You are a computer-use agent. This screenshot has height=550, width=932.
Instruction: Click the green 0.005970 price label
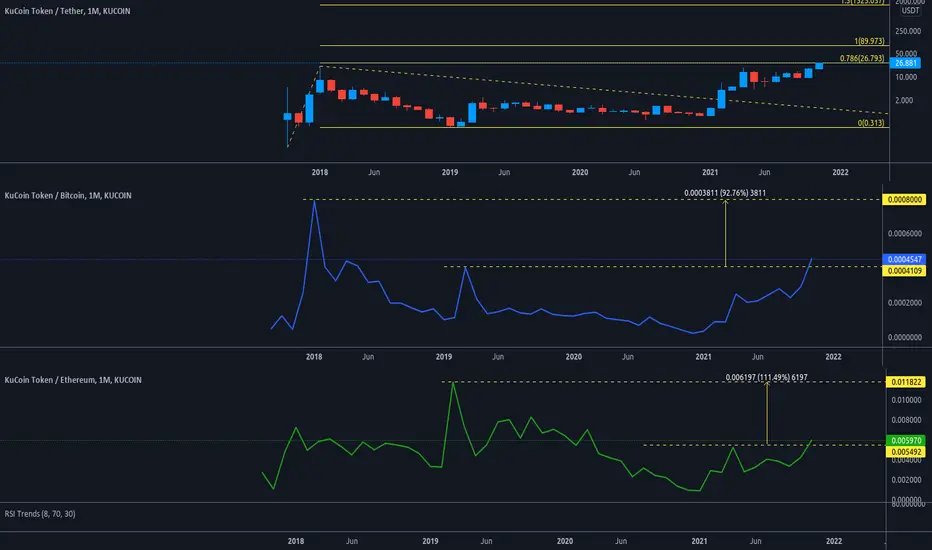click(906, 441)
